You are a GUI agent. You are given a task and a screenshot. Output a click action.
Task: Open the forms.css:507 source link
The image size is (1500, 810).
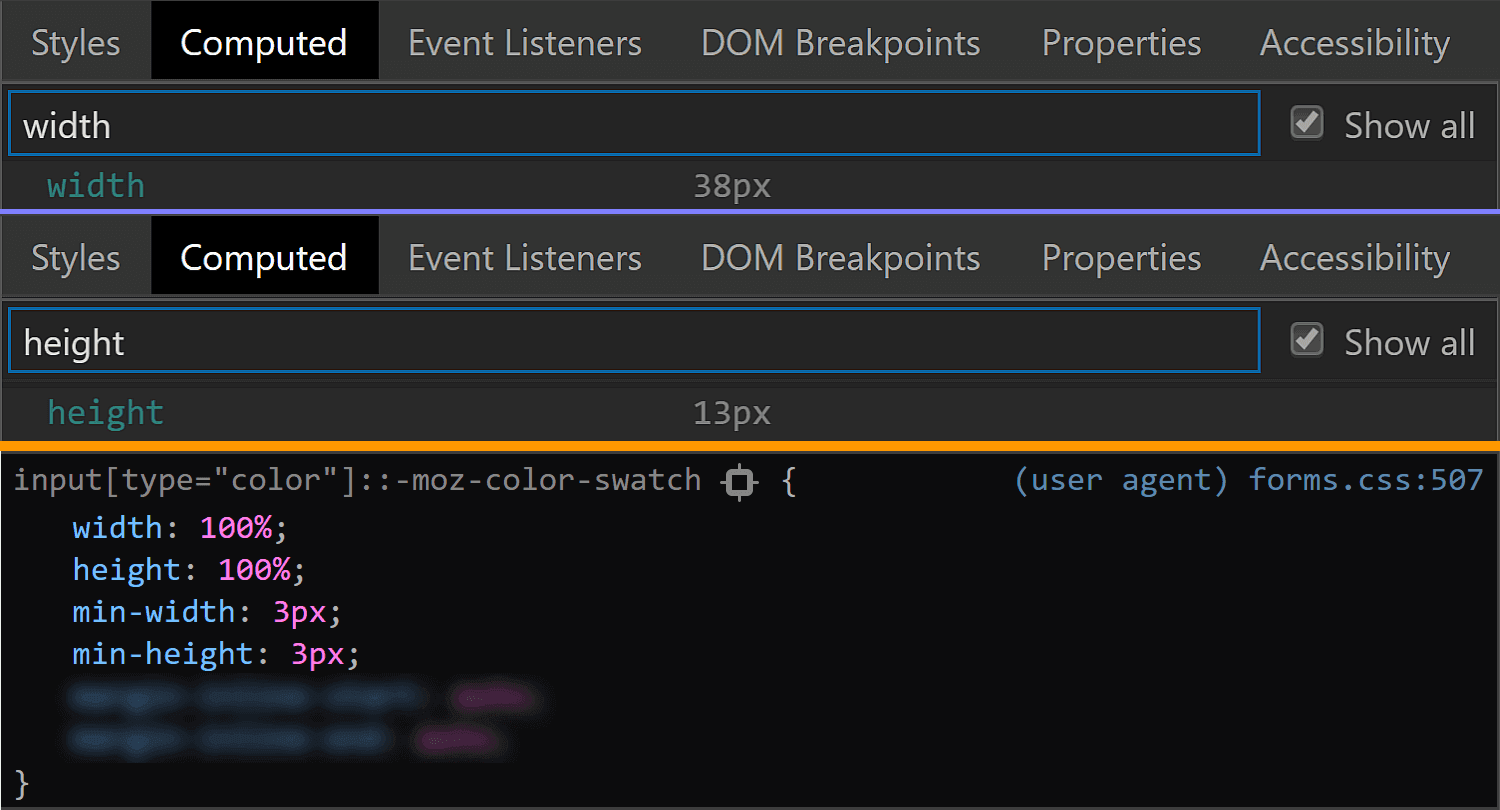pos(1365,480)
